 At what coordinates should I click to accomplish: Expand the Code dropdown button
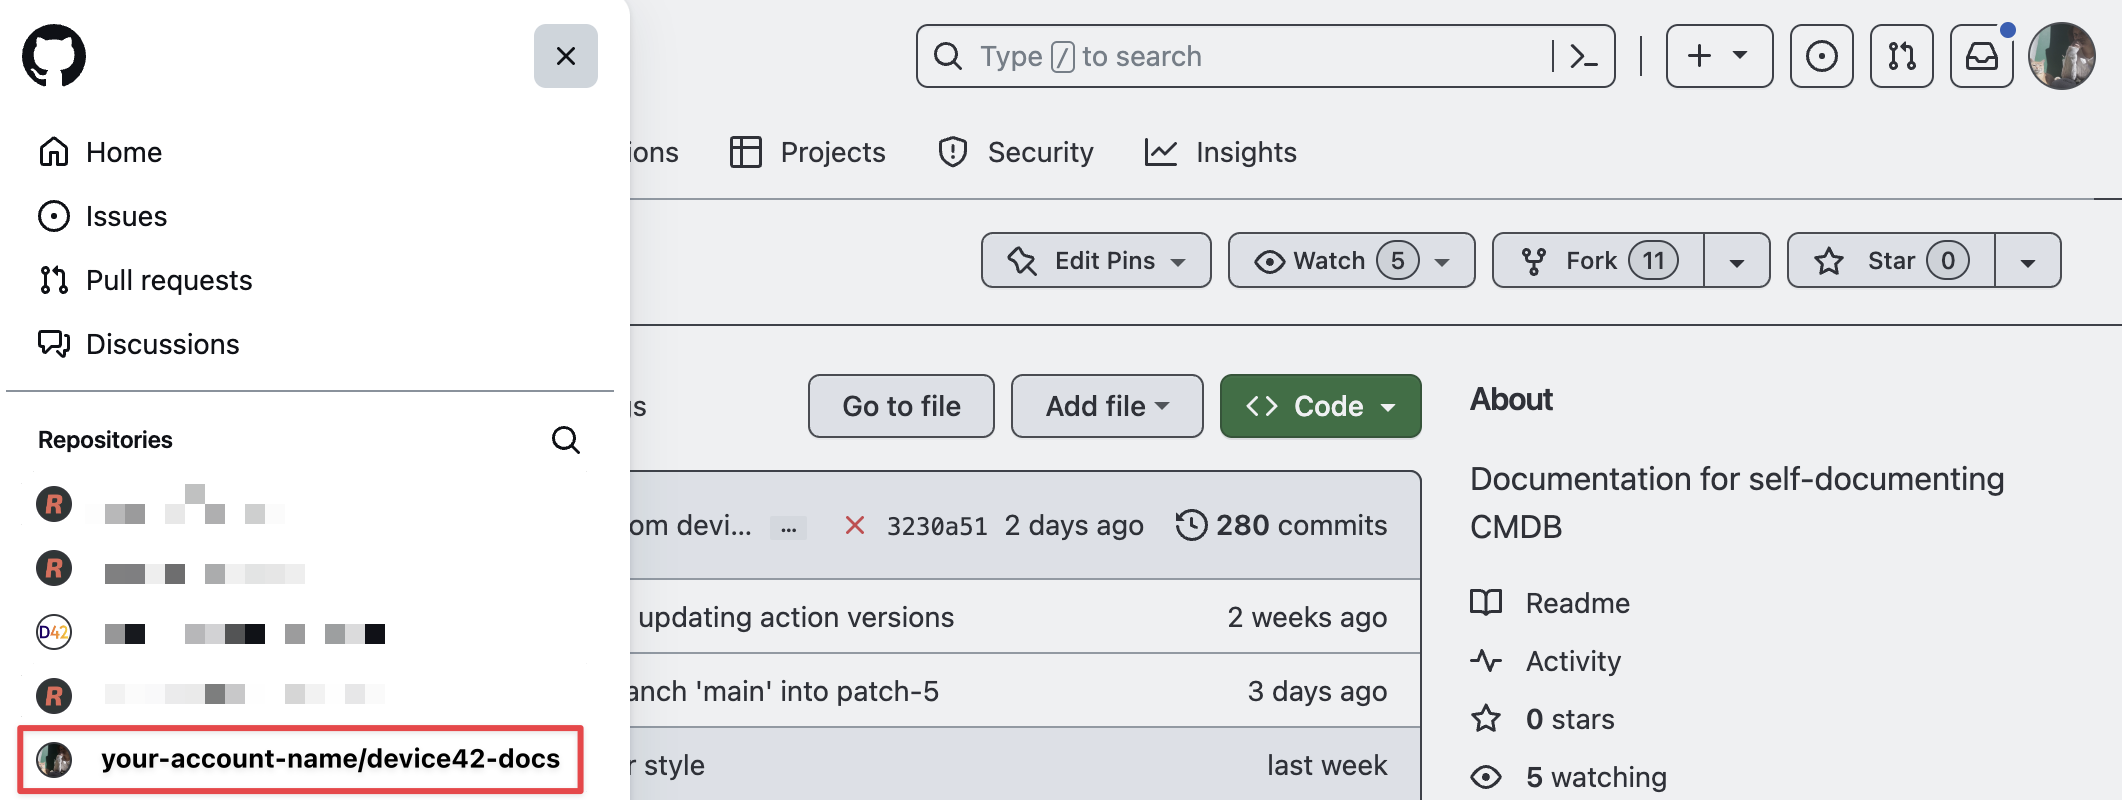point(1320,406)
